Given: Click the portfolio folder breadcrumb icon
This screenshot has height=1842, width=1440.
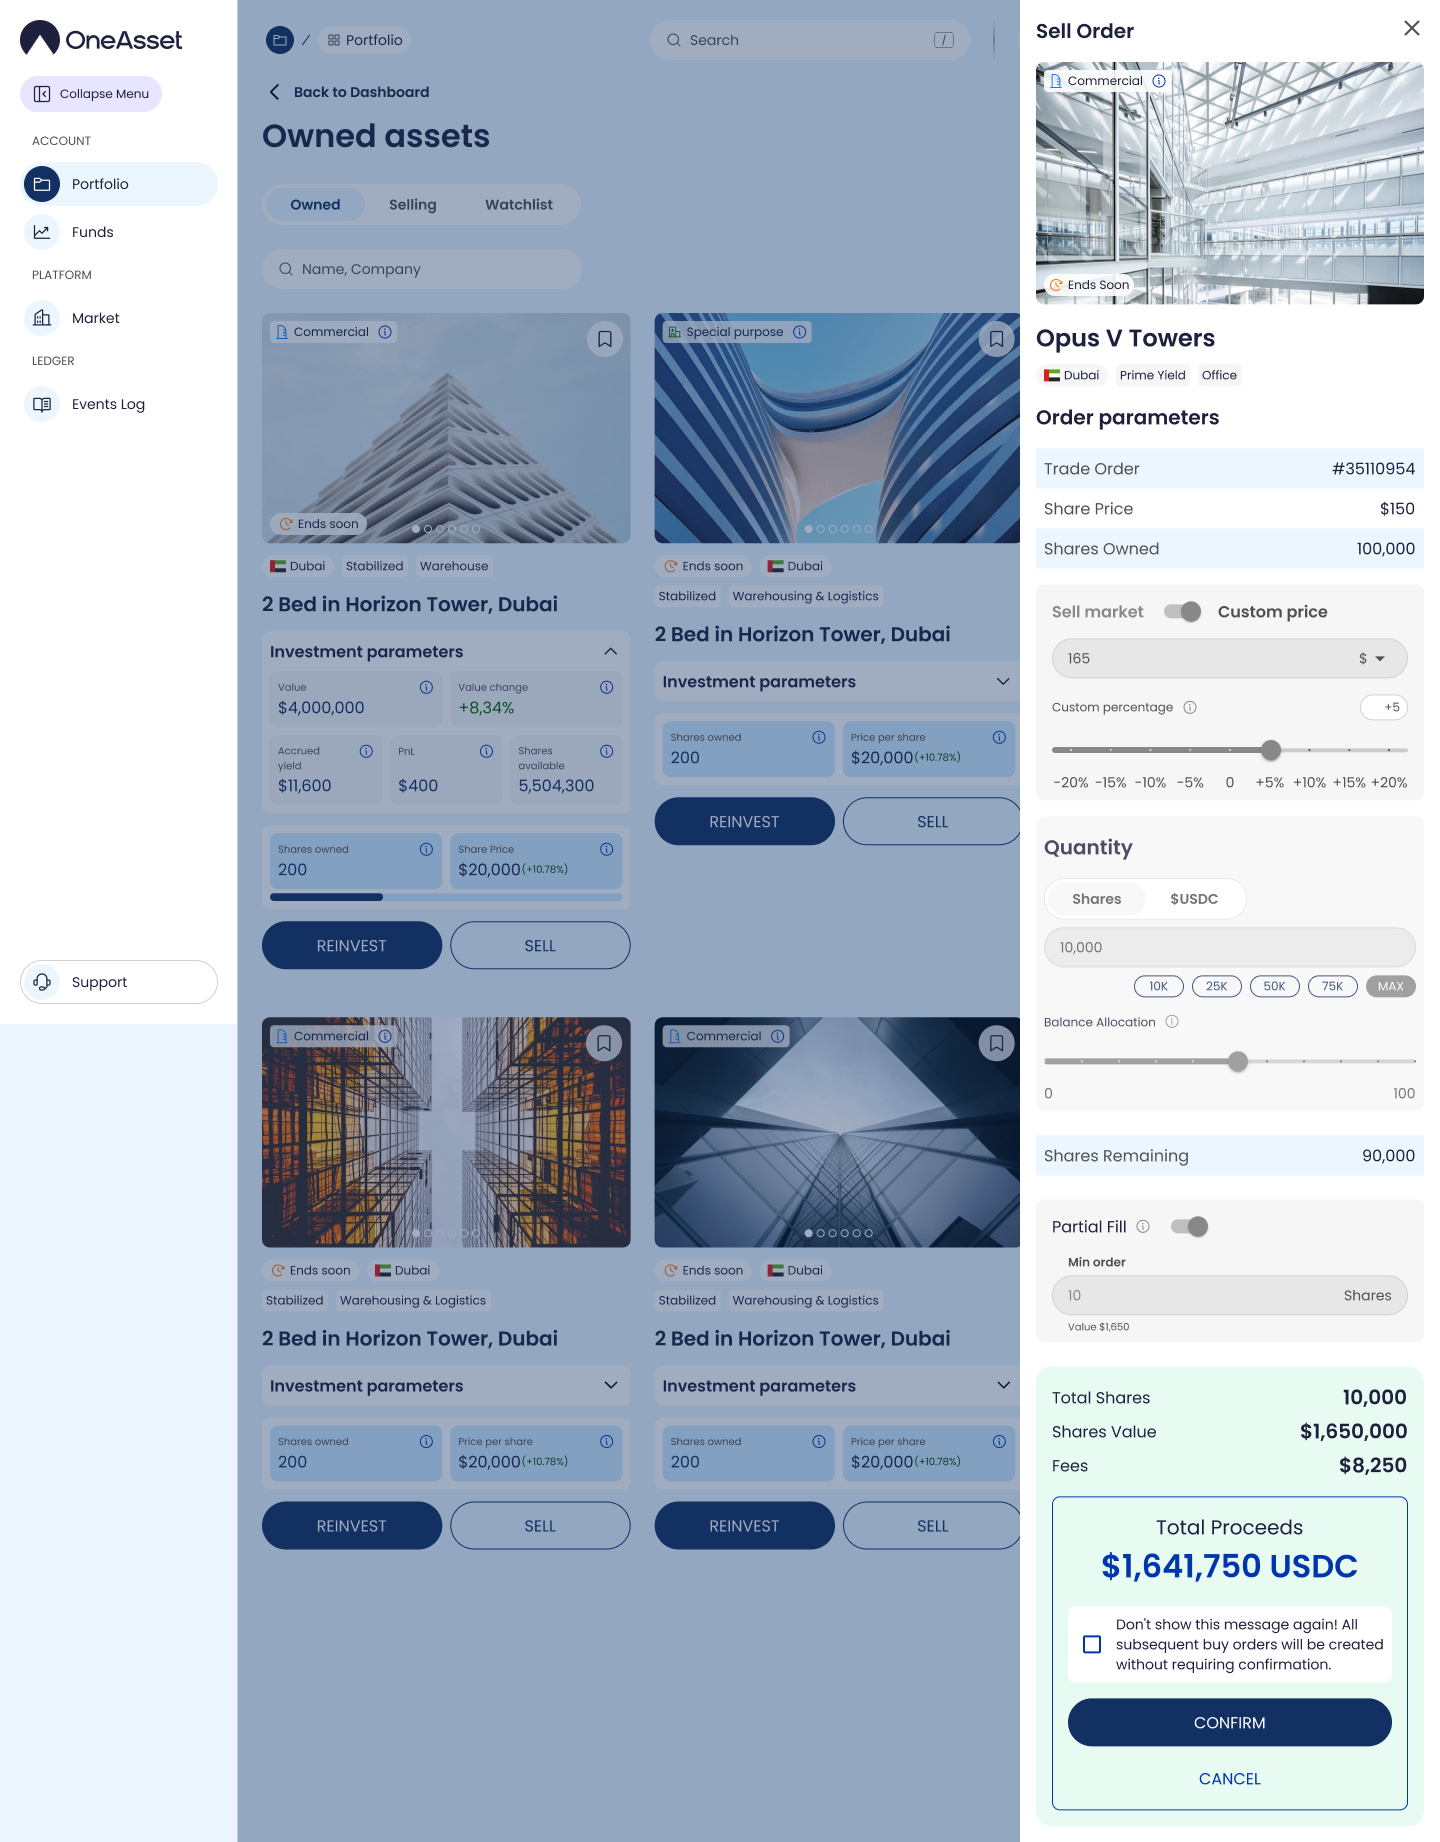Looking at the screenshot, I should pyautogui.click(x=280, y=40).
